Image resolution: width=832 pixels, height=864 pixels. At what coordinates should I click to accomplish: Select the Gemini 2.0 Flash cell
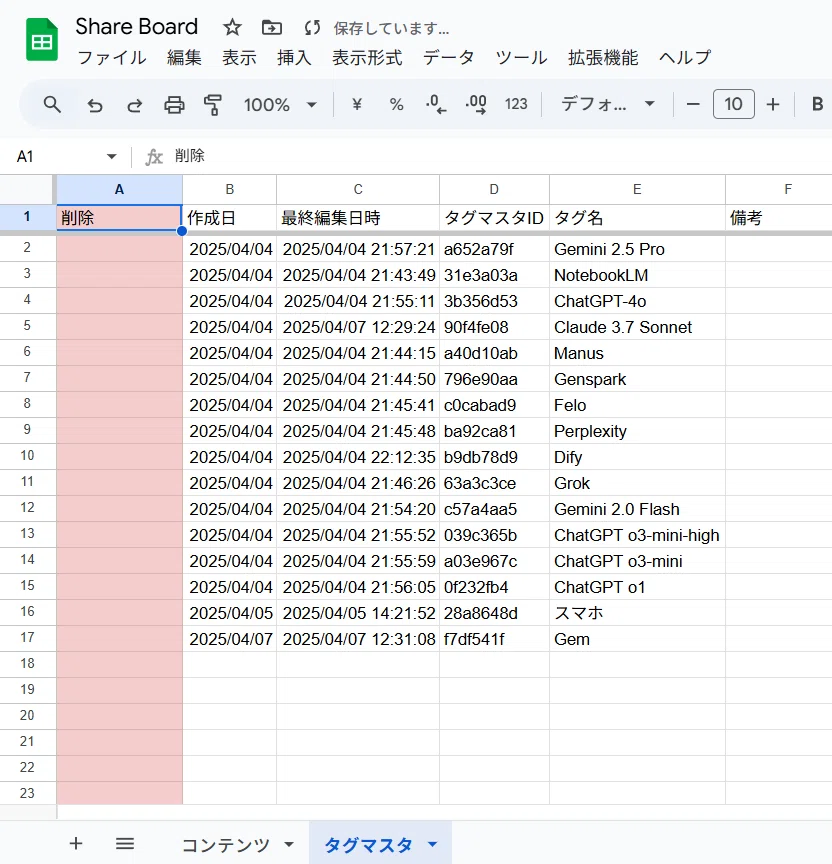637,509
